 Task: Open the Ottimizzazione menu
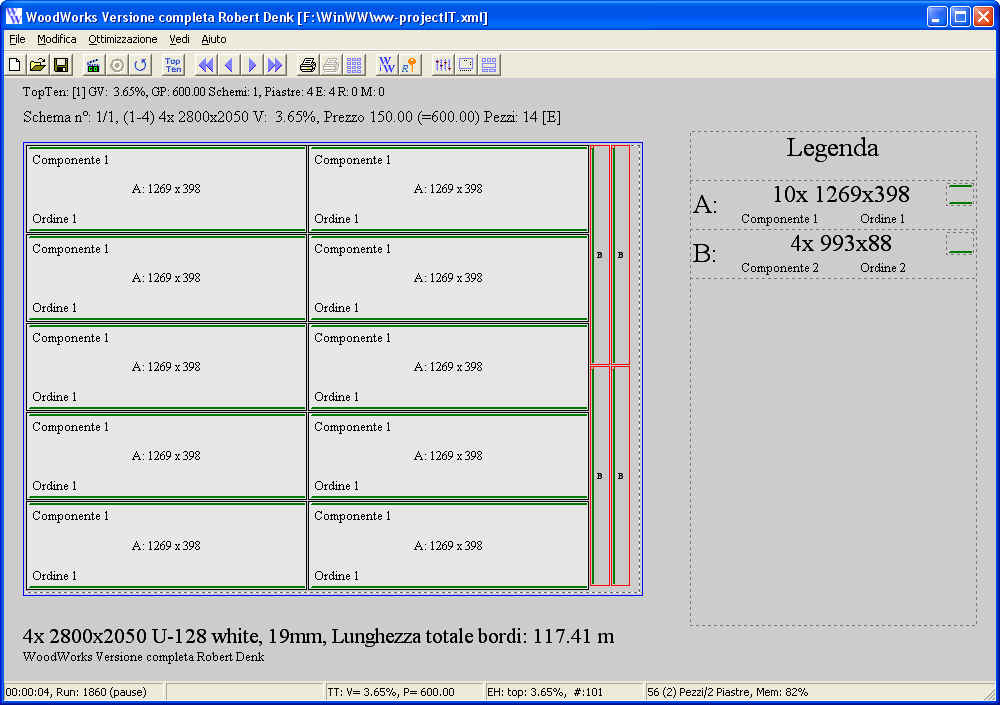click(122, 39)
